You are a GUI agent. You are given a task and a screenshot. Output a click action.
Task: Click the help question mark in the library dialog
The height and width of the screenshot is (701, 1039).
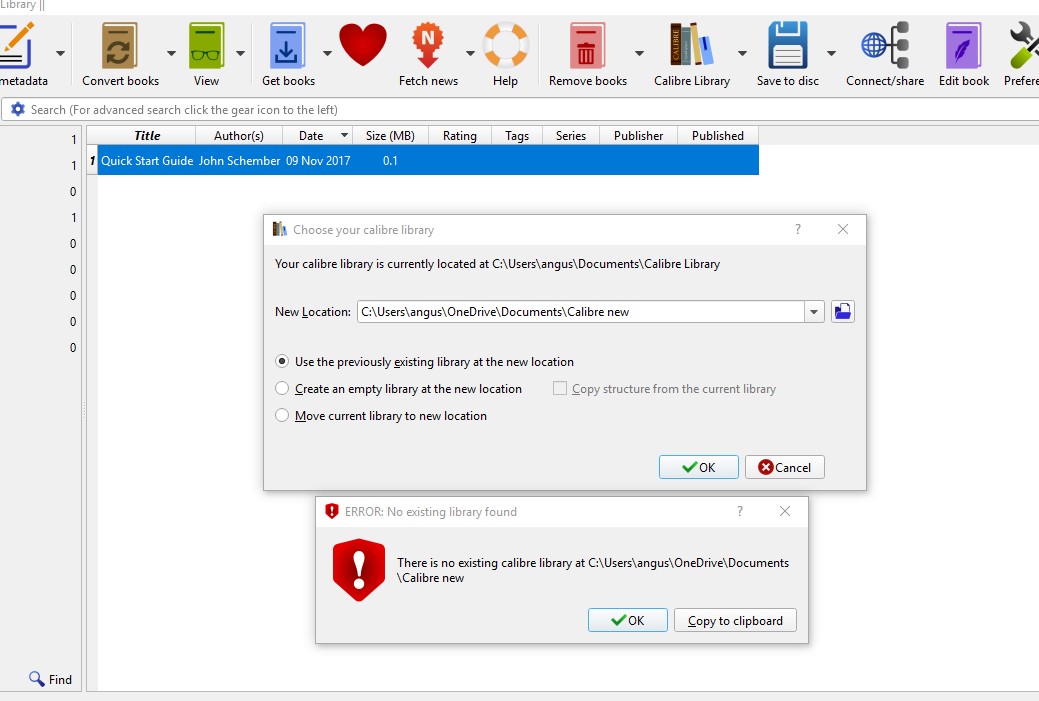[x=798, y=229]
